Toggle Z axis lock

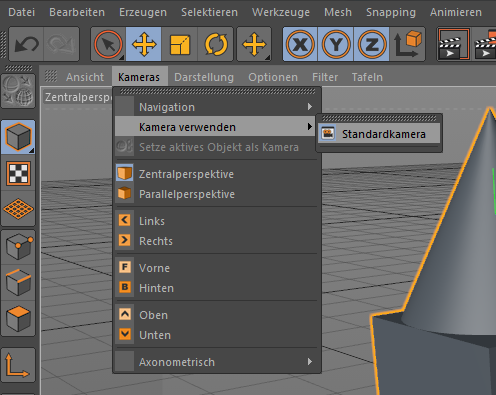[x=372, y=44]
